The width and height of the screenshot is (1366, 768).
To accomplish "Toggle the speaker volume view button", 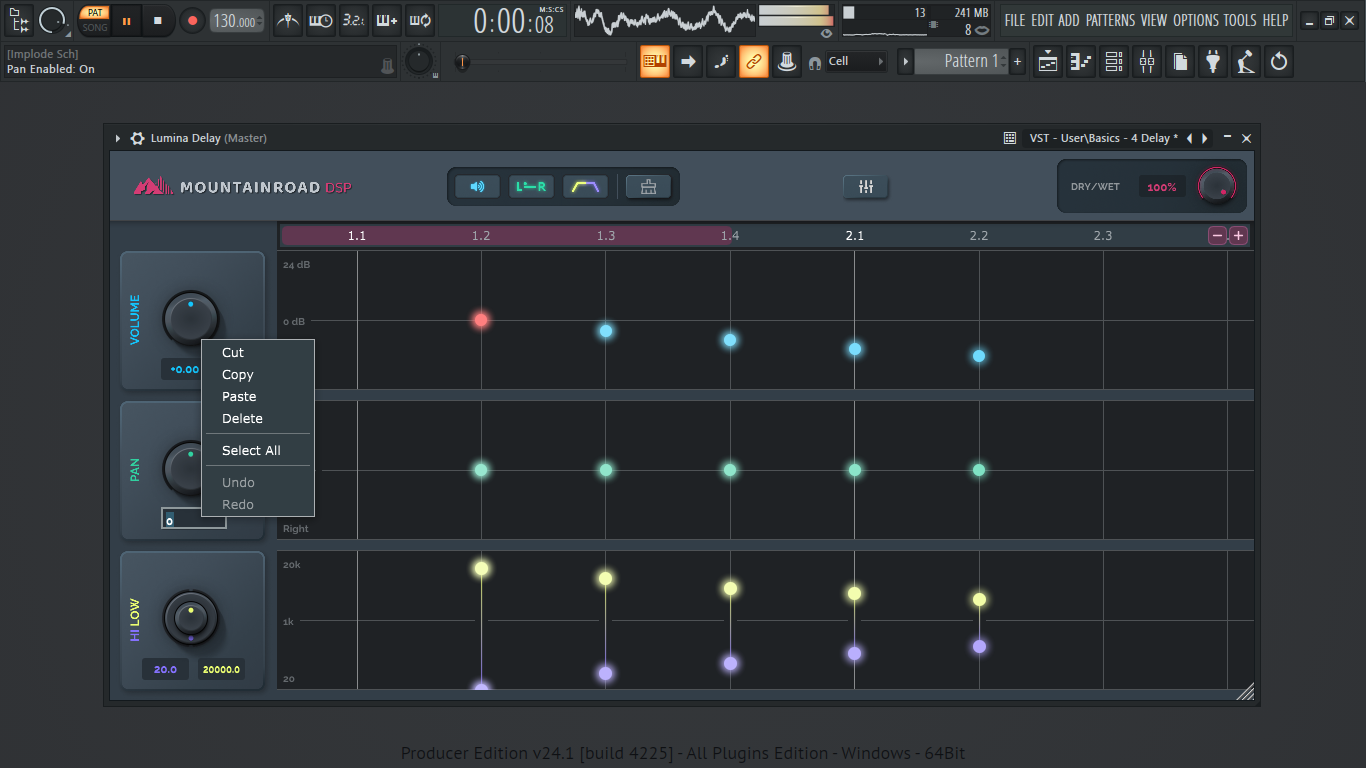I will tap(478, 186).
